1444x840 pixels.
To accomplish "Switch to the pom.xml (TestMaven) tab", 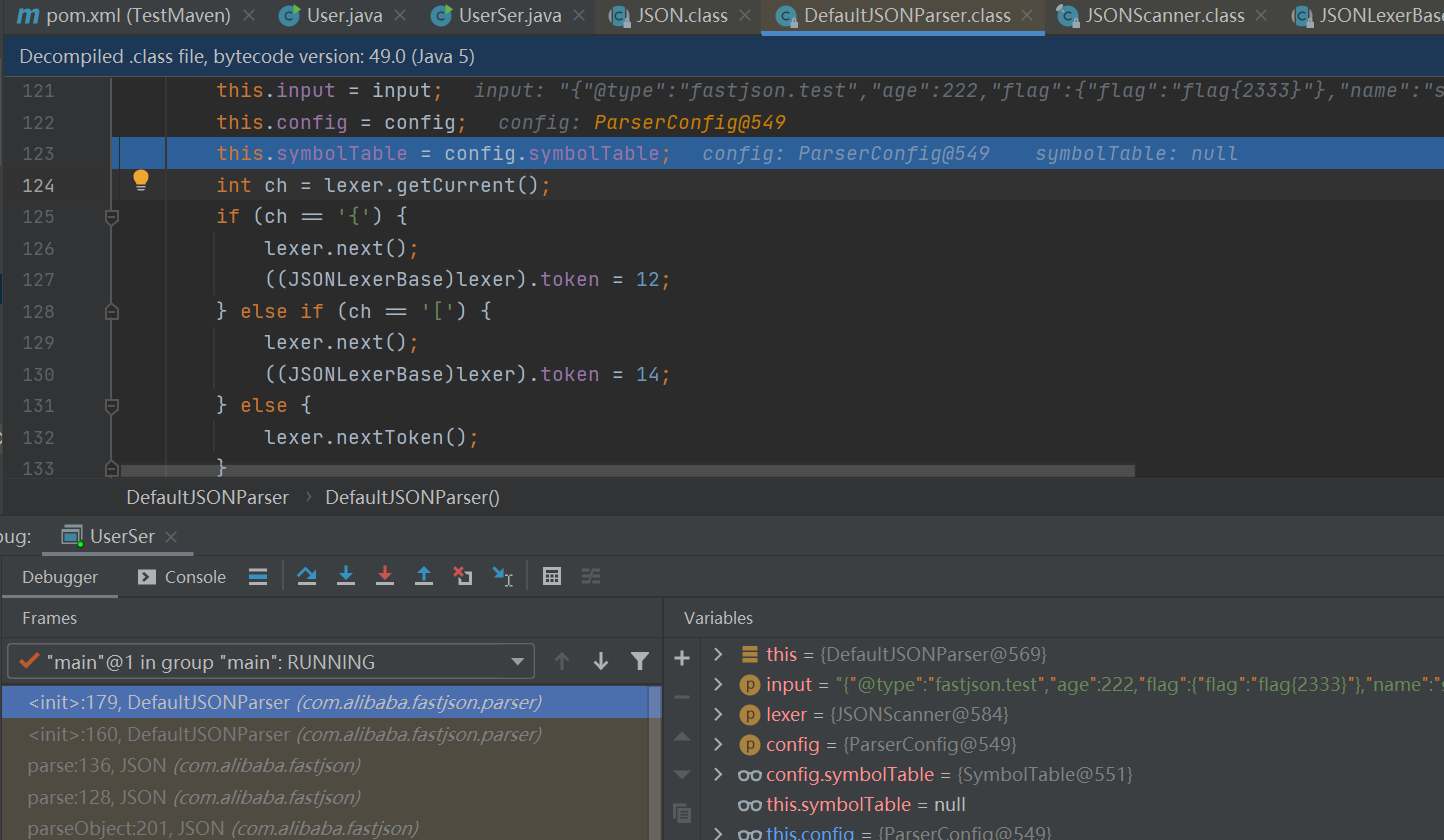I will coord(137,16).
